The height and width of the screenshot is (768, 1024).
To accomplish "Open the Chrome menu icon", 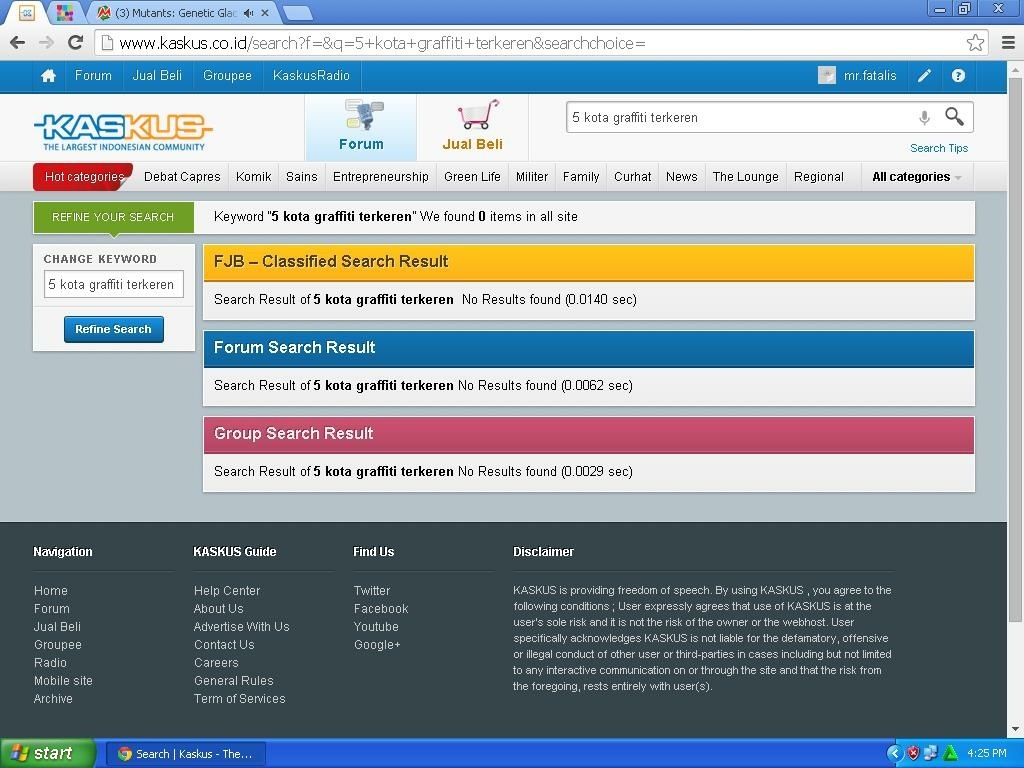I will point(1008,42).
